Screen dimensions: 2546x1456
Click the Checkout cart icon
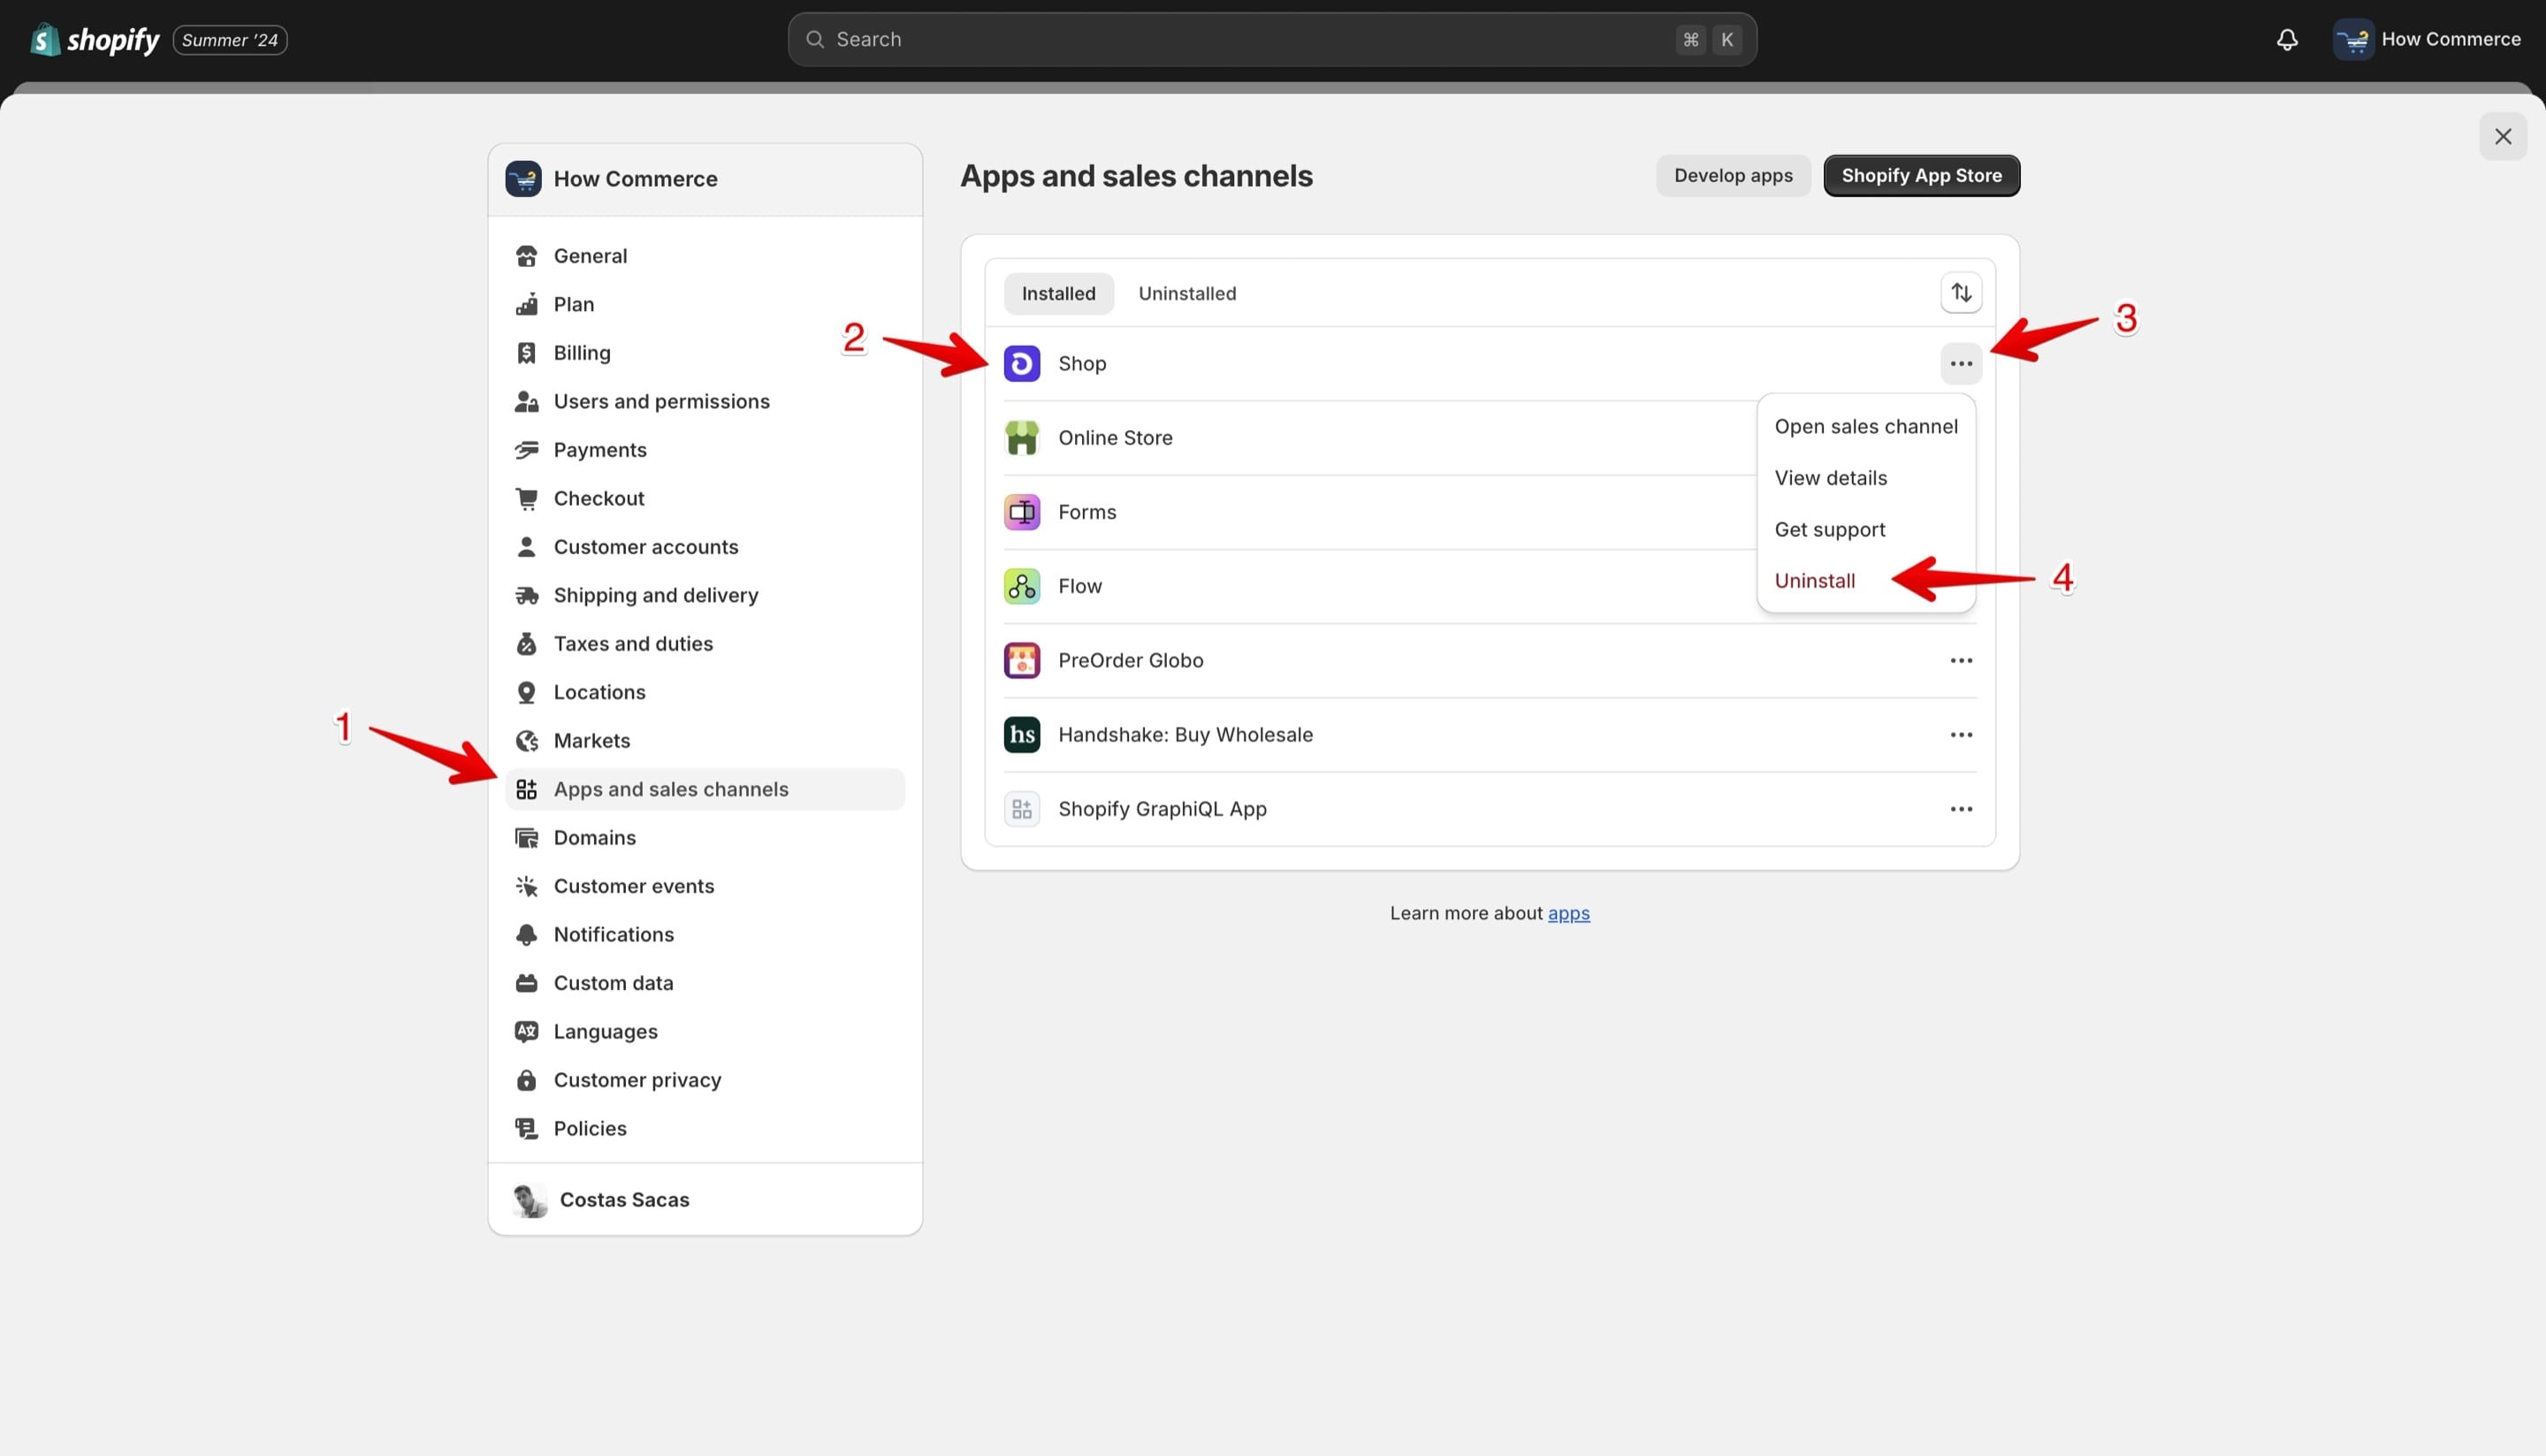pyautogui.click(x=526, y=498)
